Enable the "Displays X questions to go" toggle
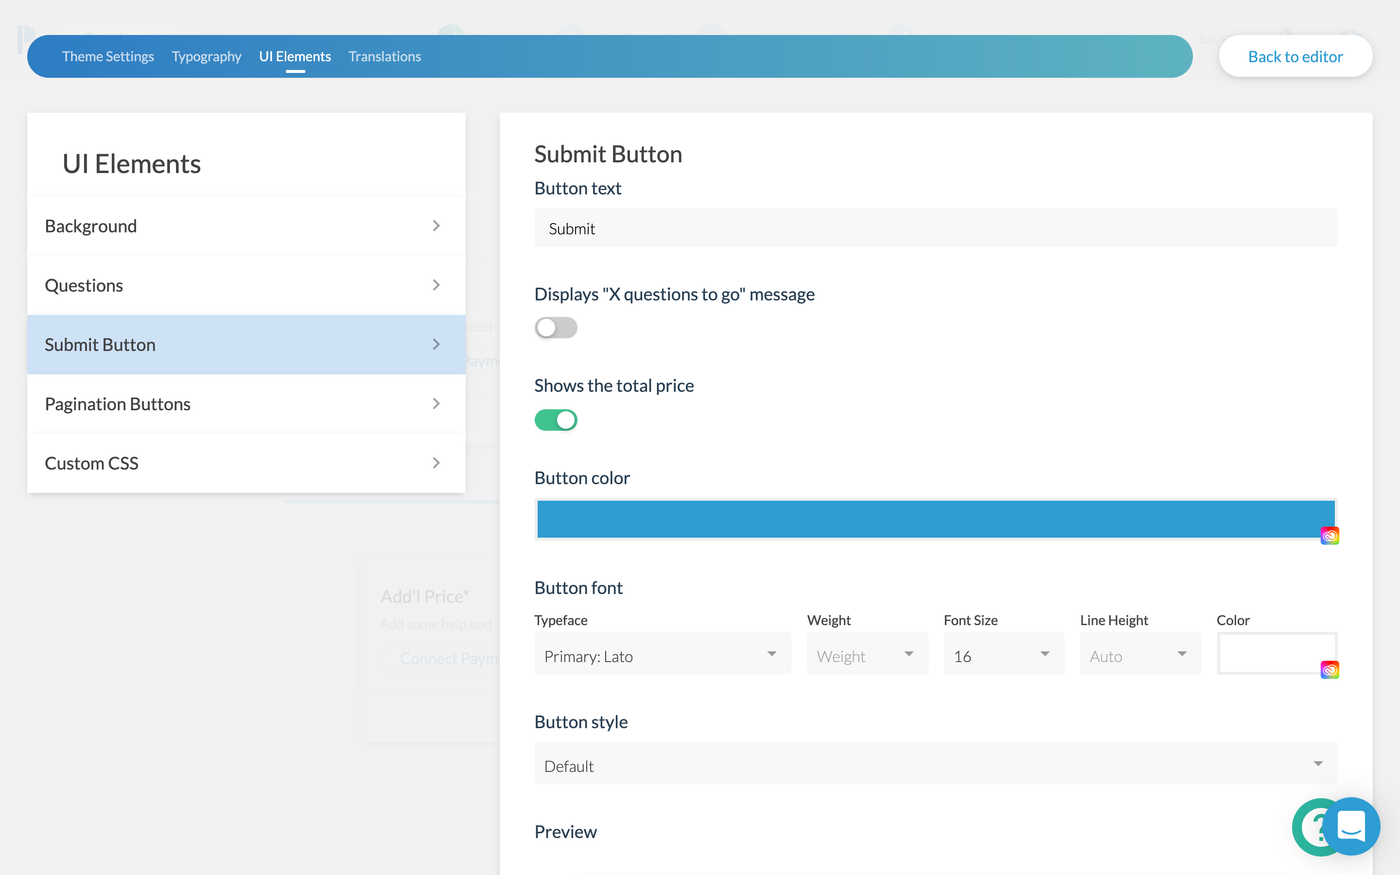The width and height of the screenshot is (1400, 875). 556,327
